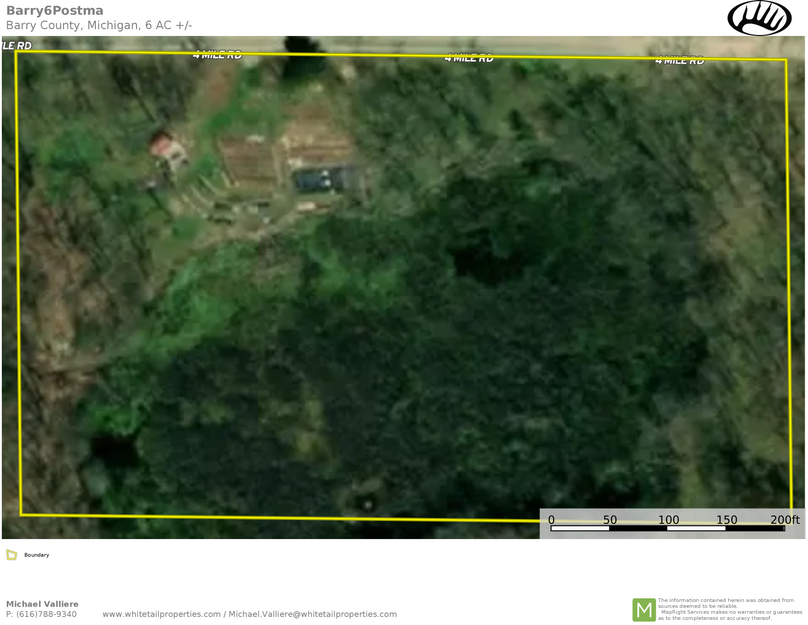
Task: Click the brown garden plot beside the house
Action: coord(250,160)
